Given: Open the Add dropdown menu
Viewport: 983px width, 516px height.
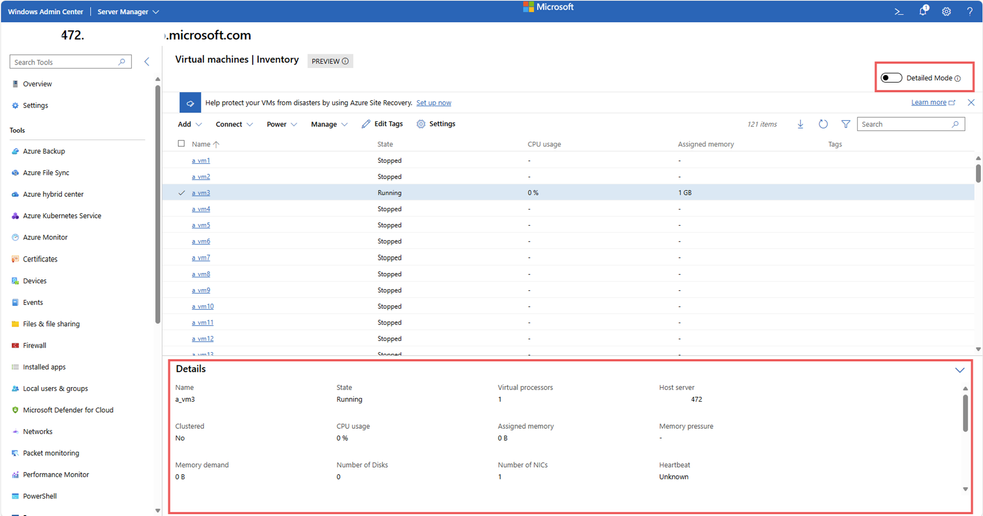Looking at the screenshot, I should tap(189, 124).
